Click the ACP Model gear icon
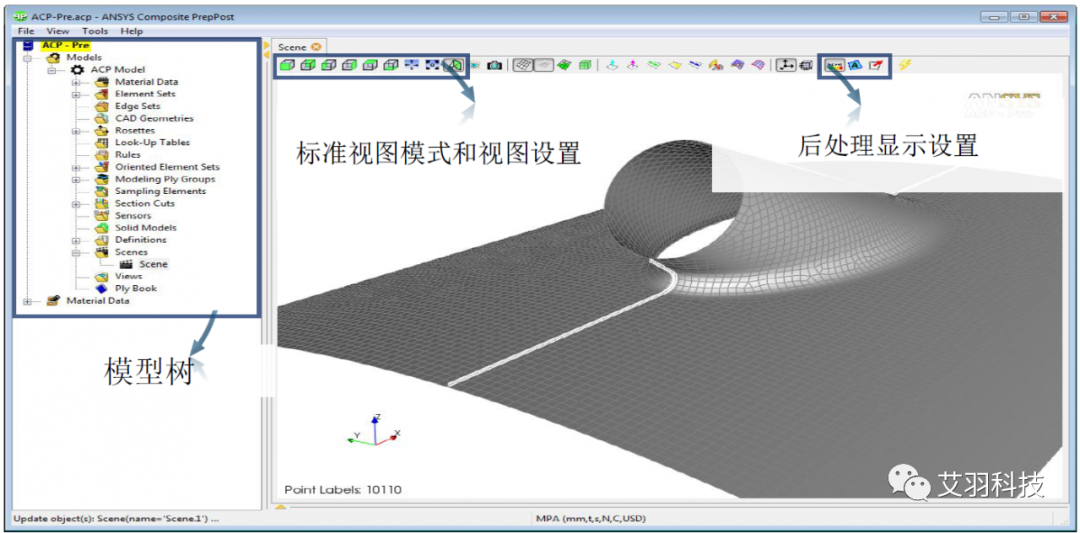Viewport: 1080px width, 533px height. click(x=78, y=70)
